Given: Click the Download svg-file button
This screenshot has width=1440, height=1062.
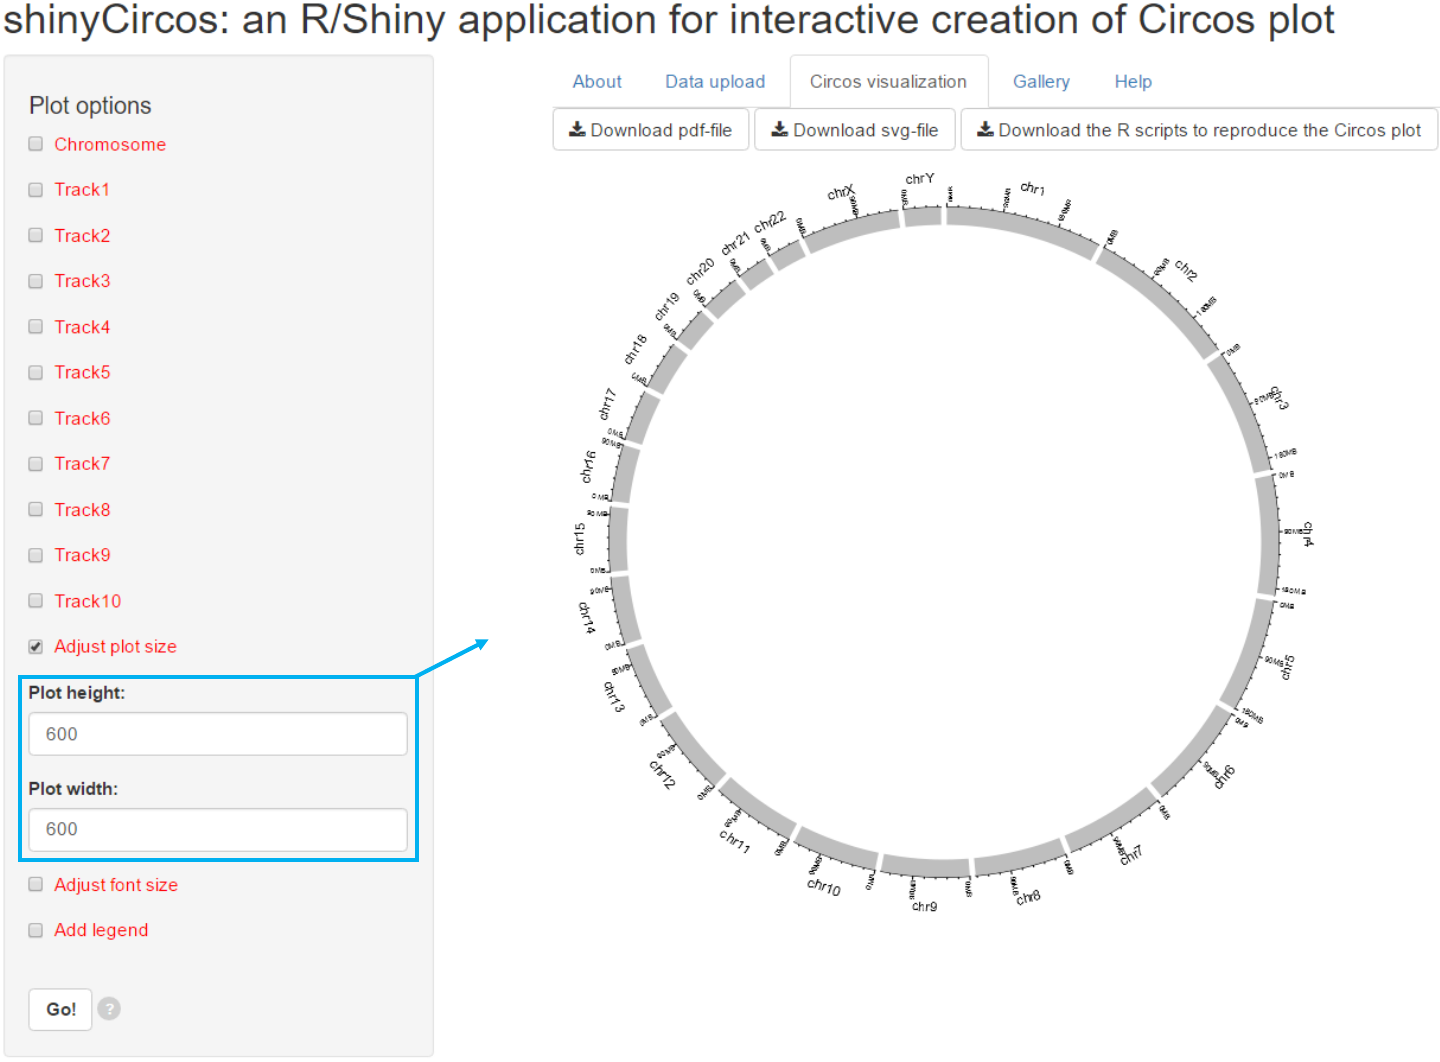Looking at the screenshot, I should (x=855, y=130).
